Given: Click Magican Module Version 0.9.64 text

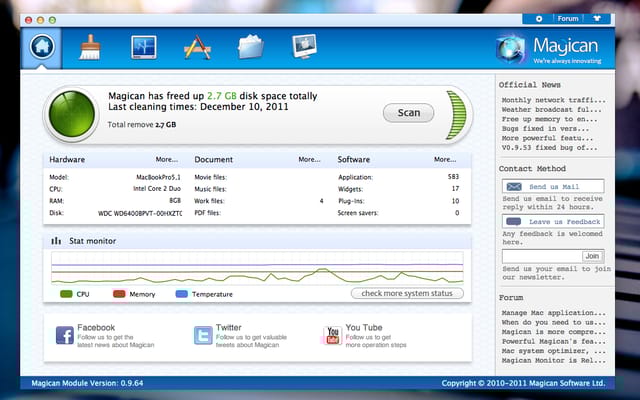Looking at the screenshot, I should [x=87, y=383].
